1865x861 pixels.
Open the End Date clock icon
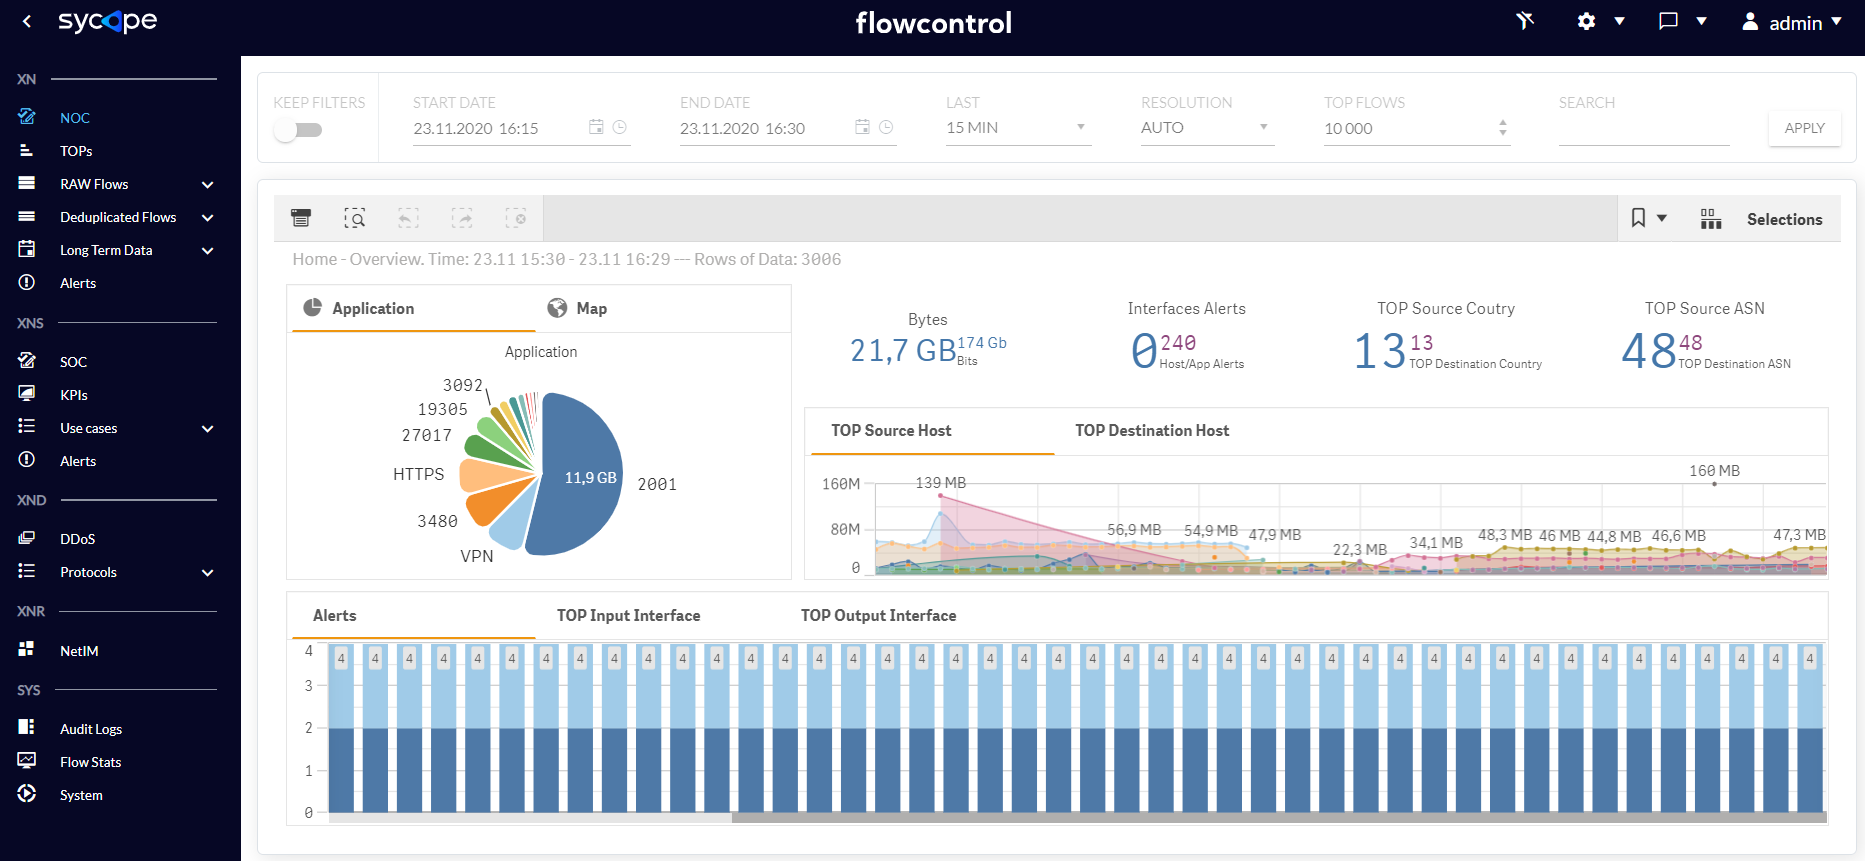886,127
